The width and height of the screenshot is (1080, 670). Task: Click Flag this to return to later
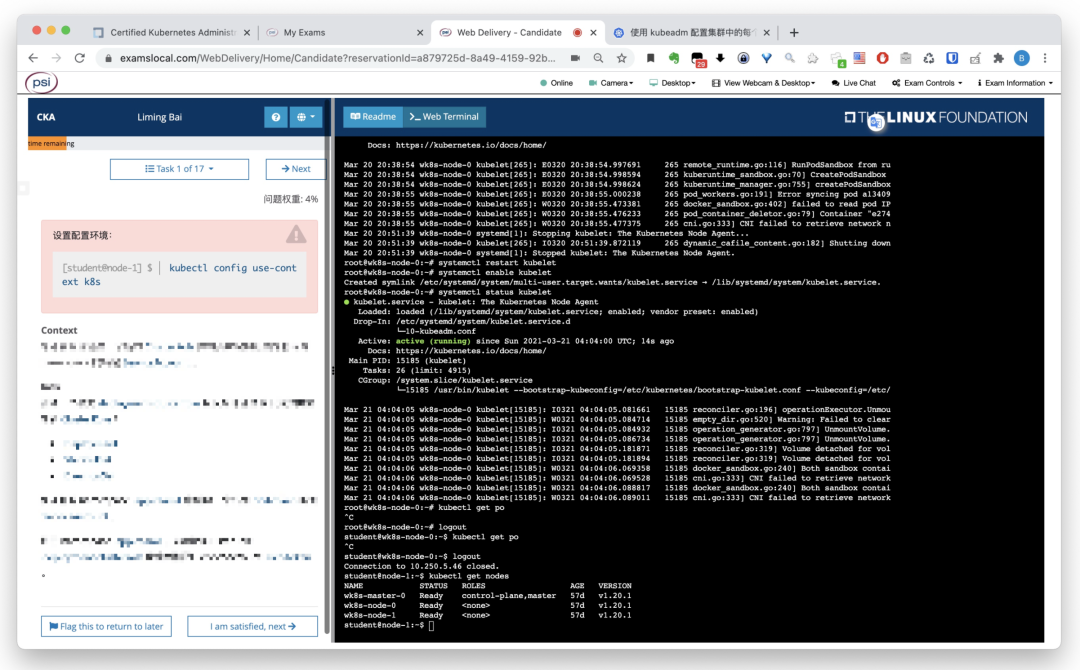pos(106,627)
